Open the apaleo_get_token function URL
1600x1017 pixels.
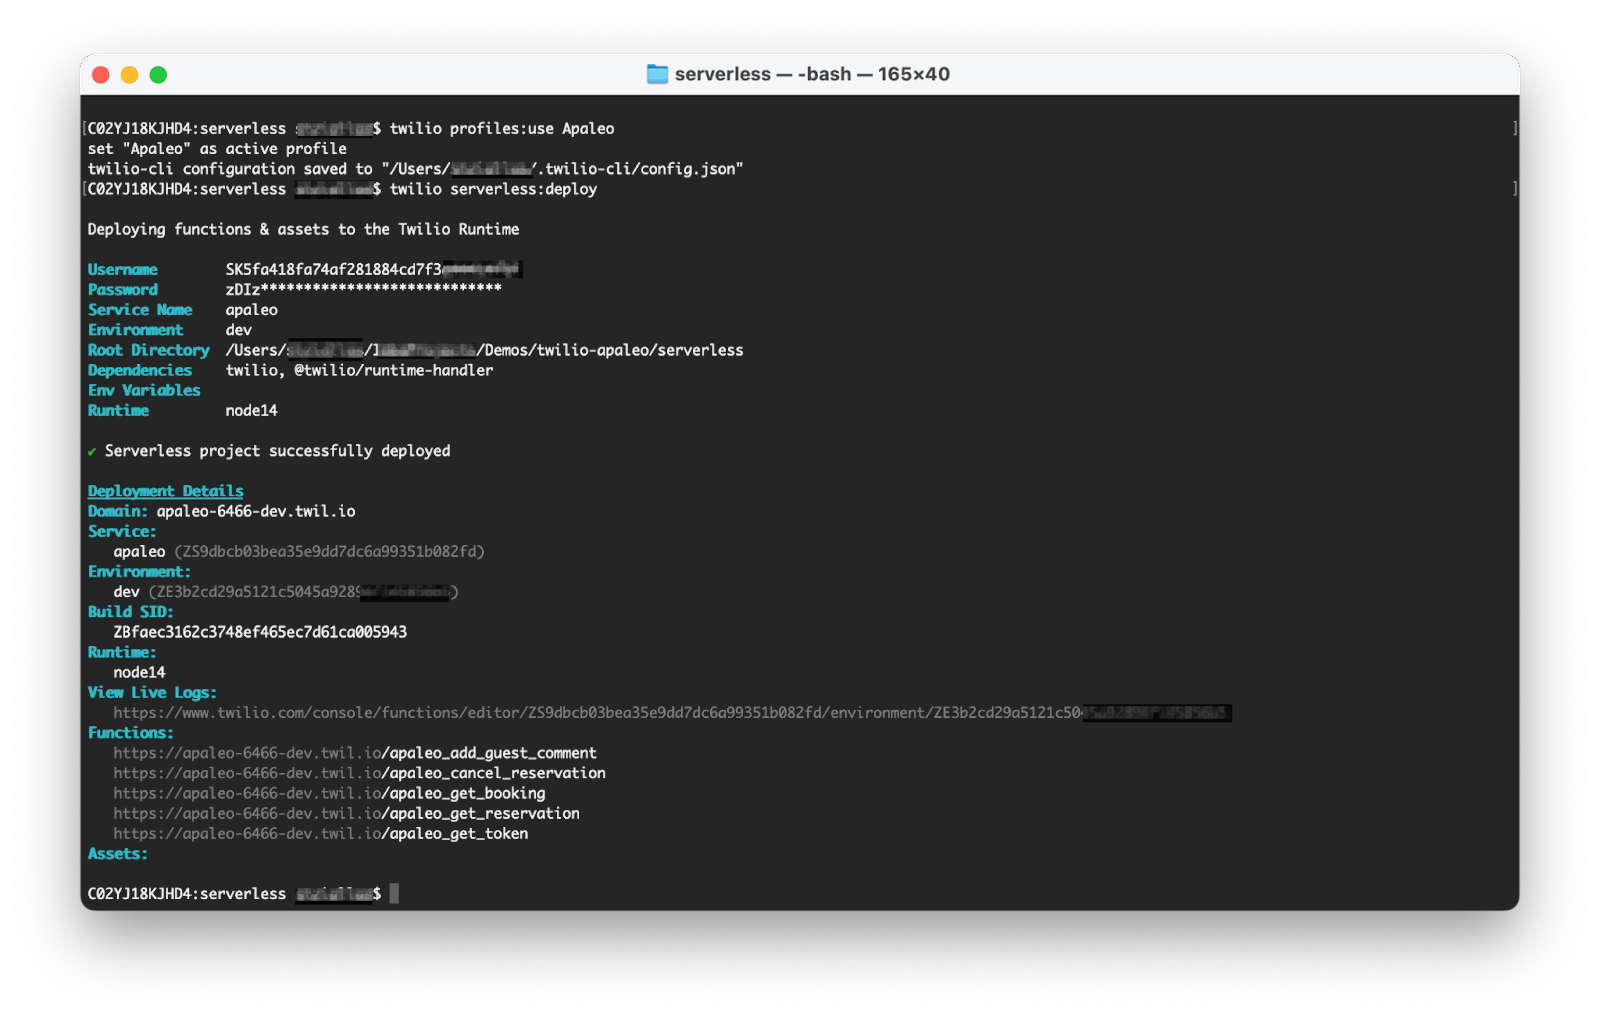[320, 833]
